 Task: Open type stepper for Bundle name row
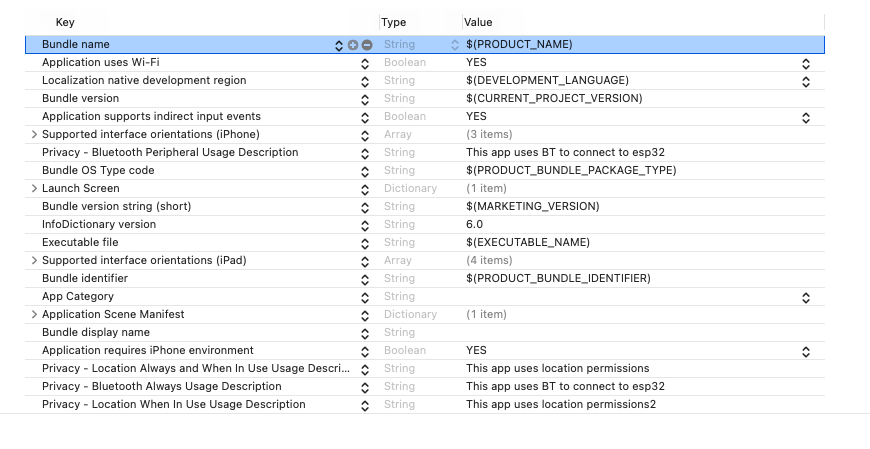click(x=456, y=45)
